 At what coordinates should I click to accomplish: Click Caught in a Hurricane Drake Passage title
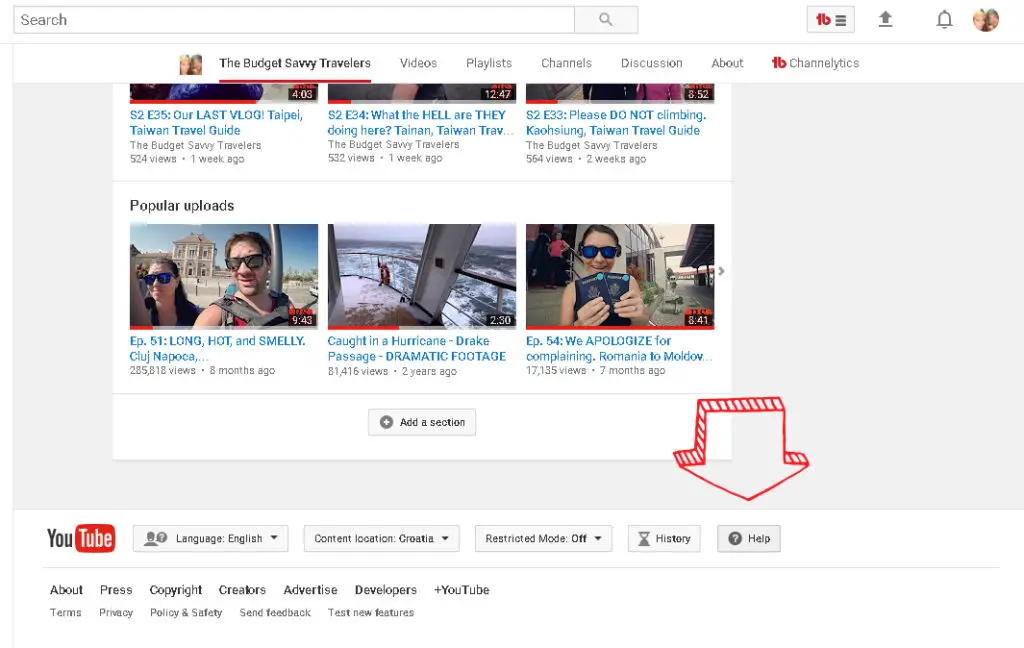pyautogui.click(x=417, y=348)
